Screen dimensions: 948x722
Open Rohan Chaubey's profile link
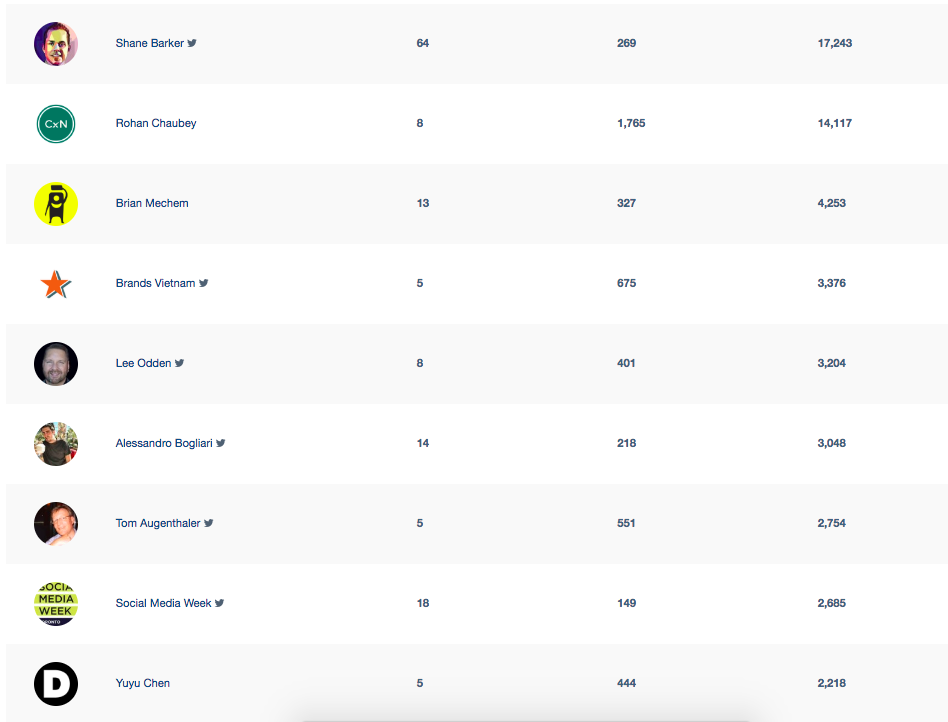(156, 123)
